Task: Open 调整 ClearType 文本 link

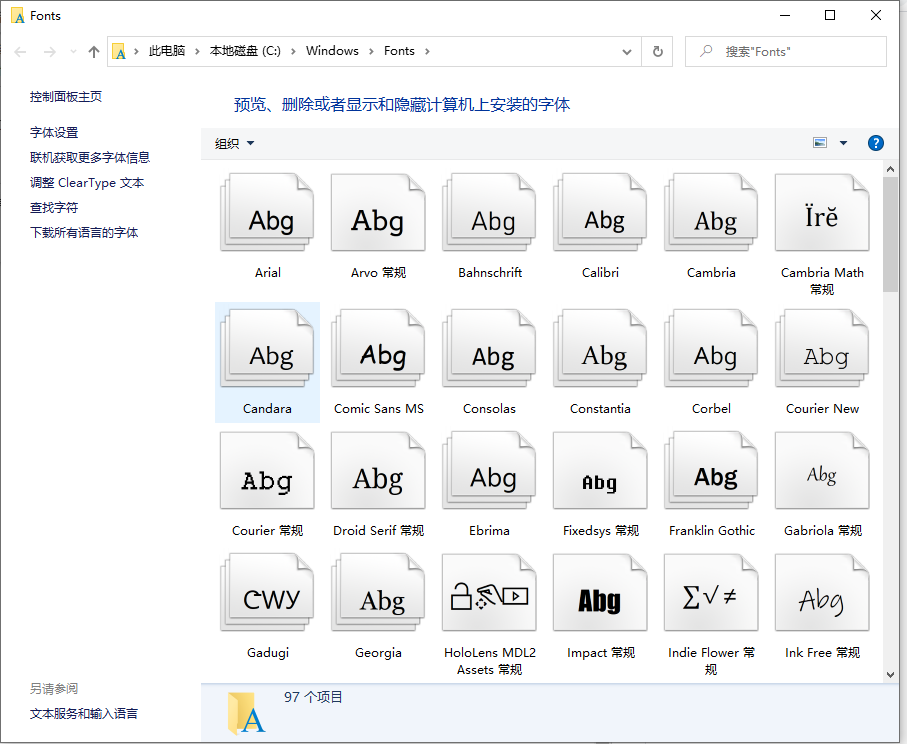Action: (87, 182)
